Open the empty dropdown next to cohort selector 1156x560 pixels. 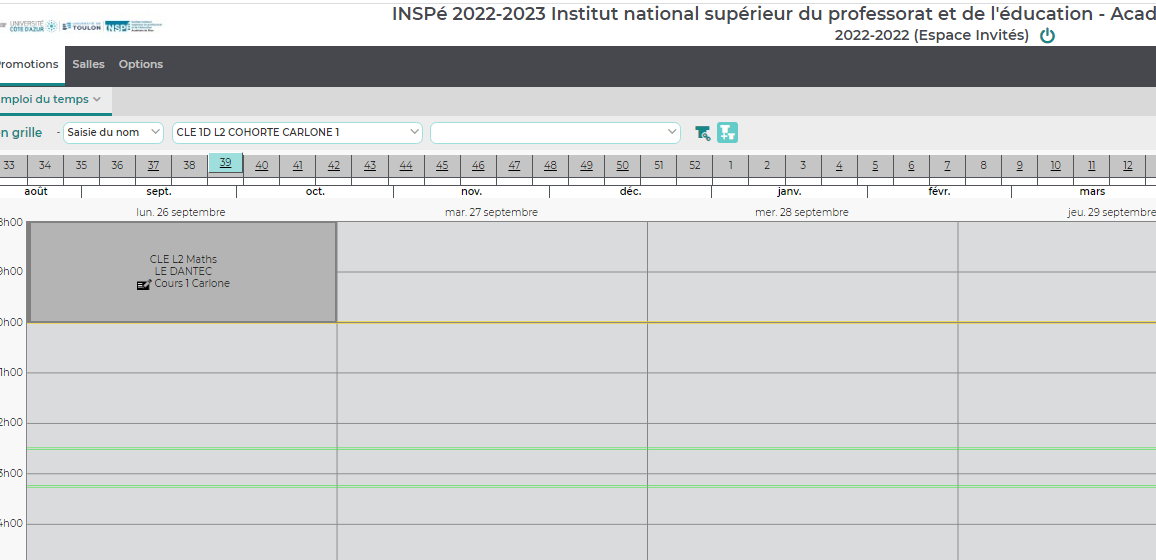(555, 133)
